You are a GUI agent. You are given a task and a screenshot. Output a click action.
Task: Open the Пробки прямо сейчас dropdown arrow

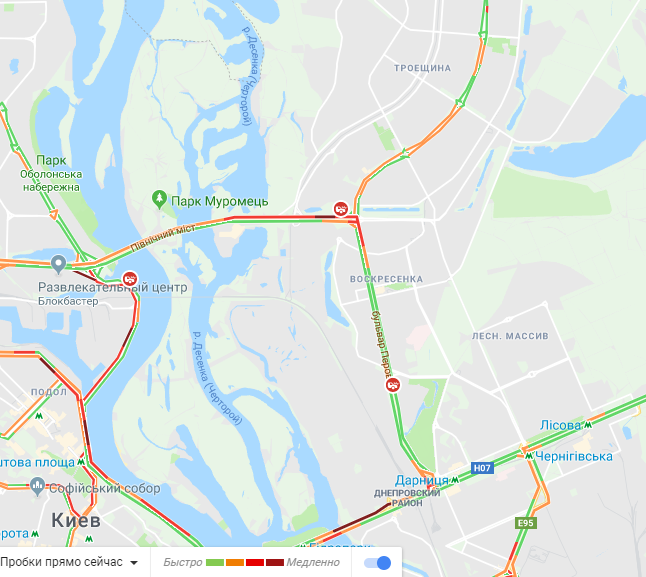(134, 563)
